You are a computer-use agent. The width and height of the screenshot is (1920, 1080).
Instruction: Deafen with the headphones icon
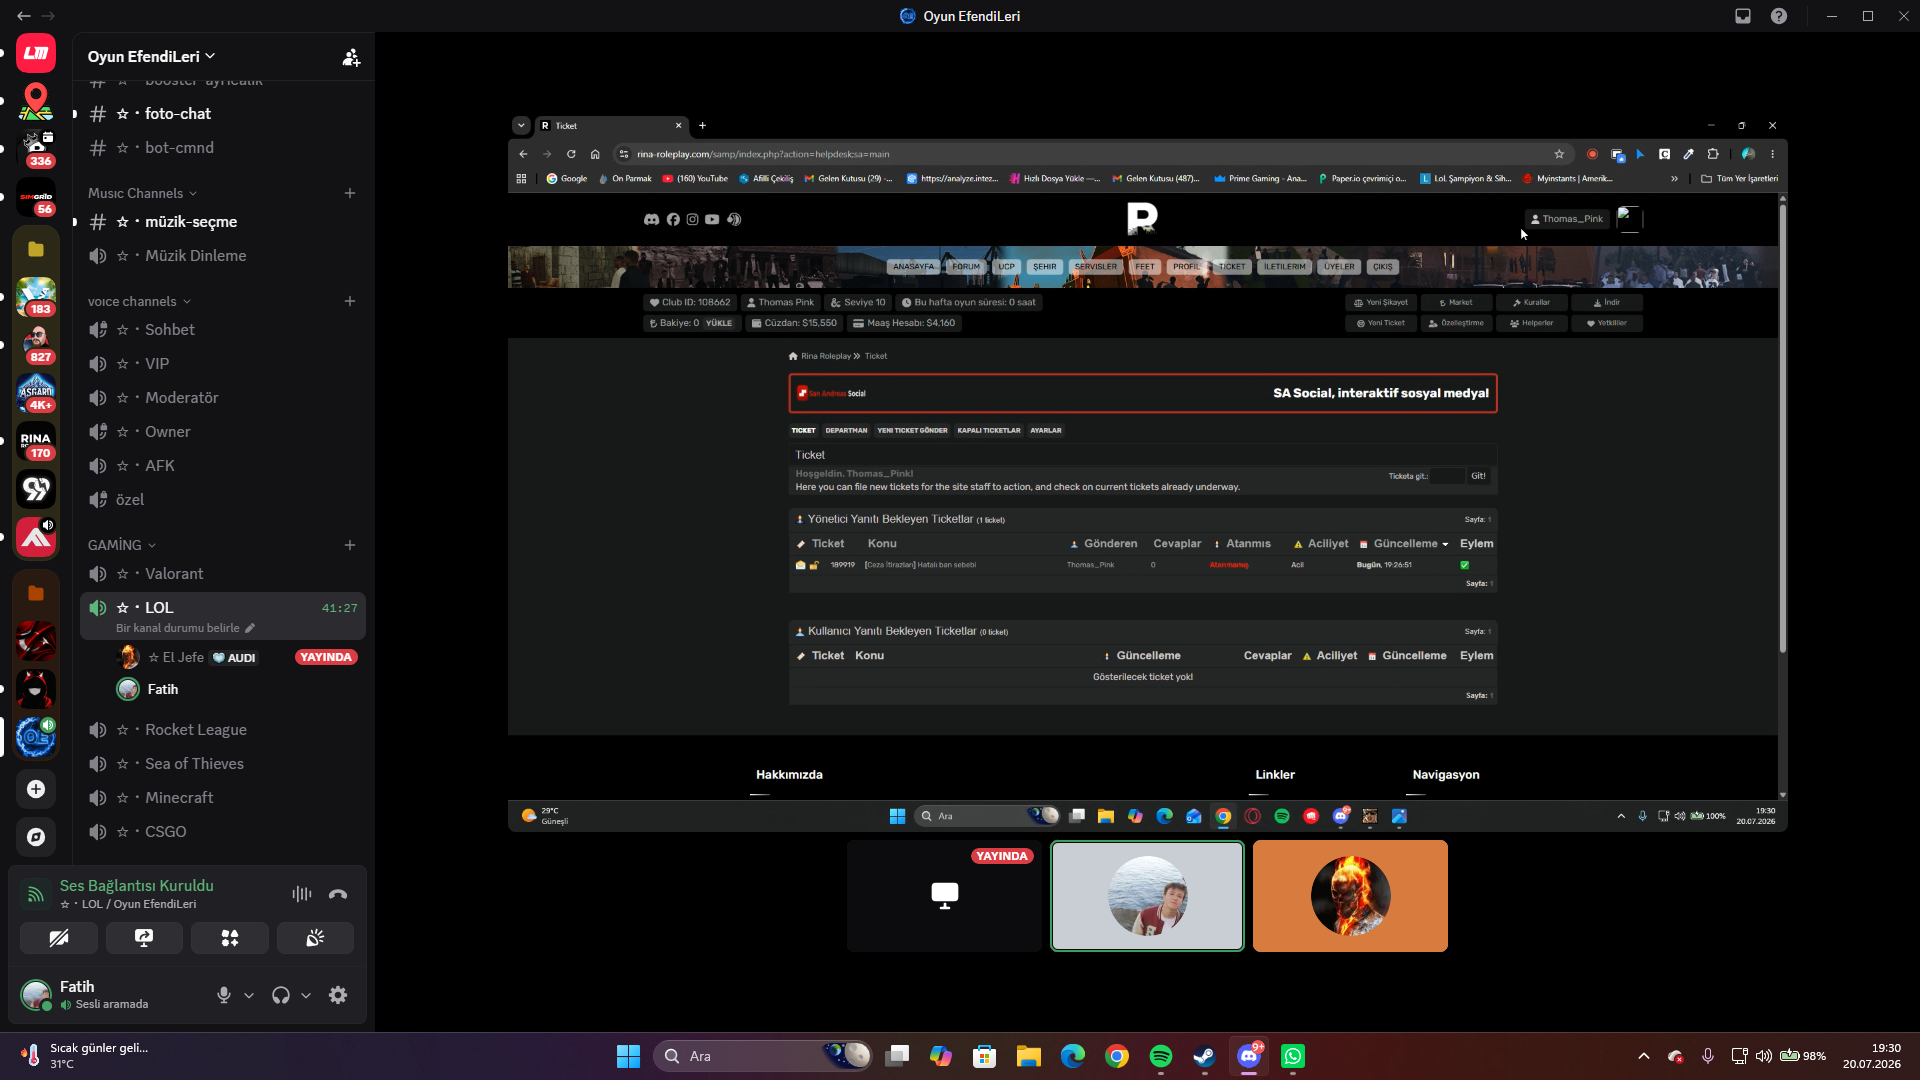click(x=281, y=995)
